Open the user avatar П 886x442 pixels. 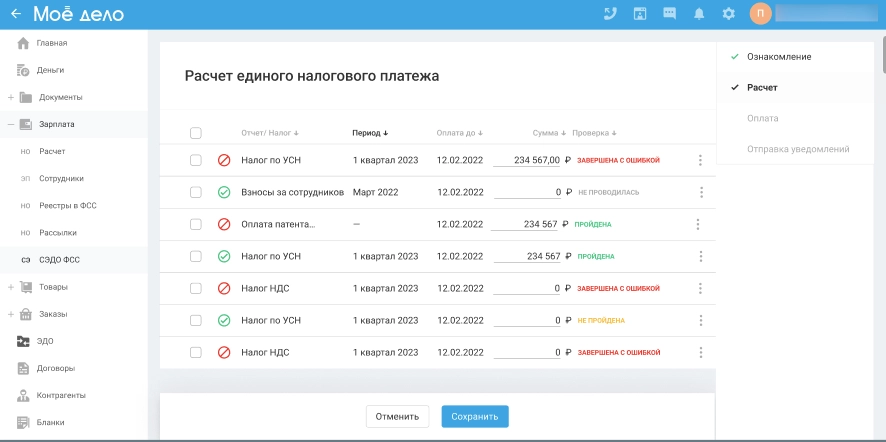click(x=761, y=14)
